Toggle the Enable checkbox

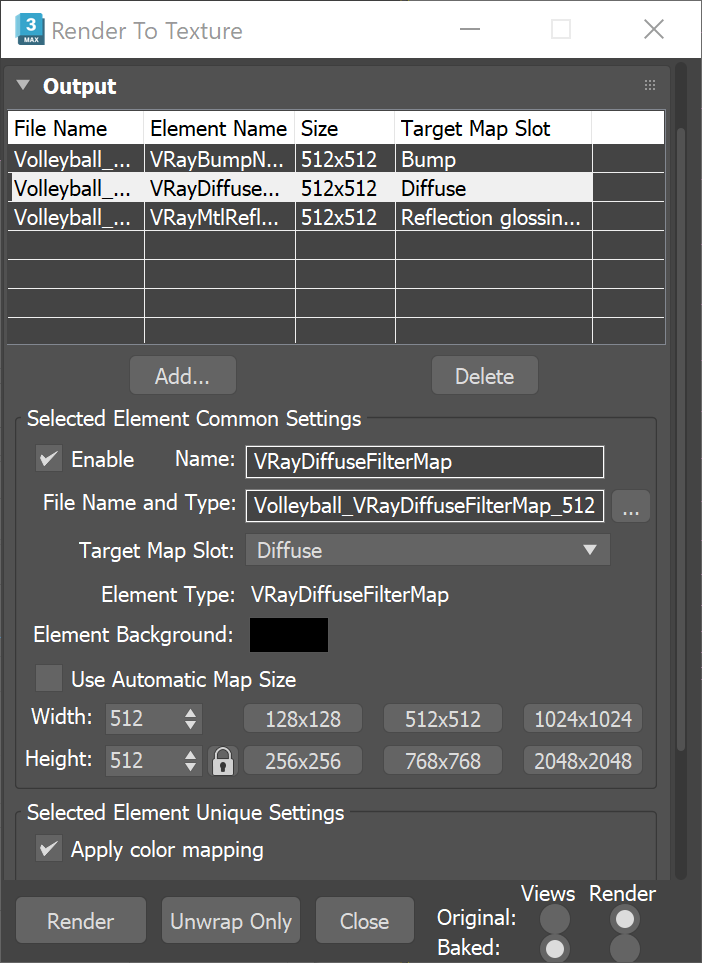point(49,459)
